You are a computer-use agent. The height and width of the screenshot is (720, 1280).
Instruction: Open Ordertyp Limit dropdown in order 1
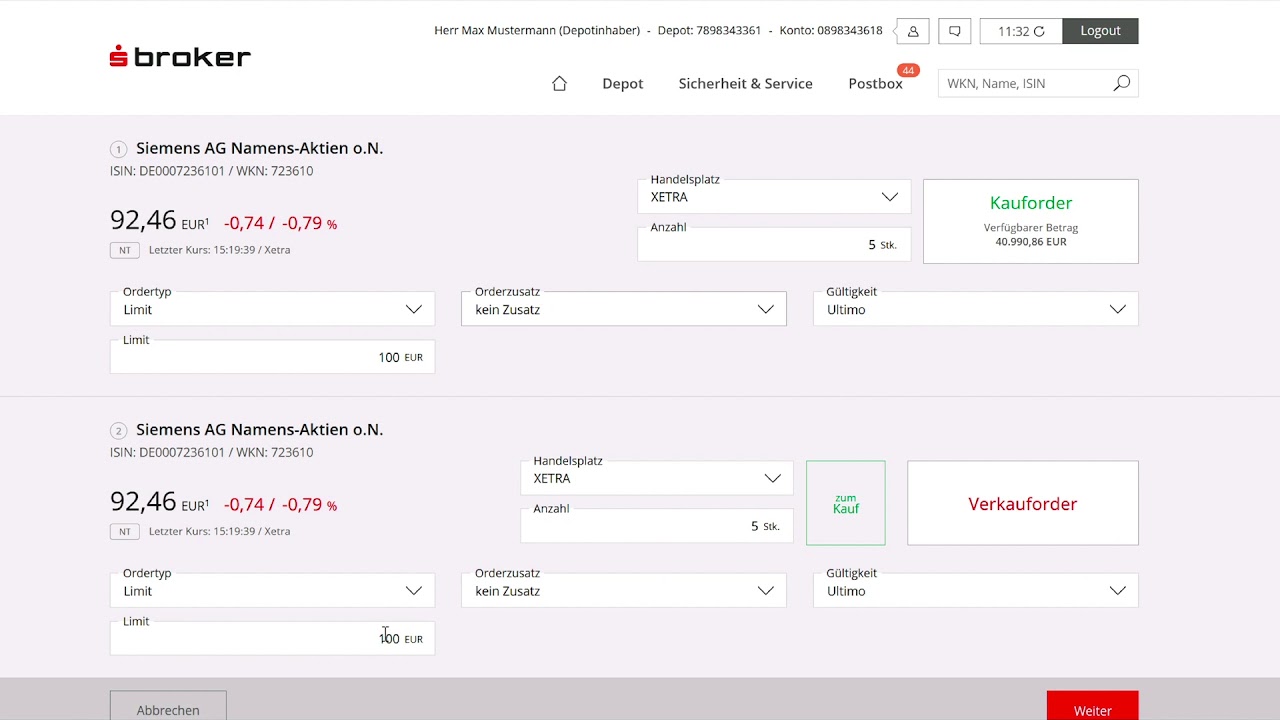tap(272, 310)
